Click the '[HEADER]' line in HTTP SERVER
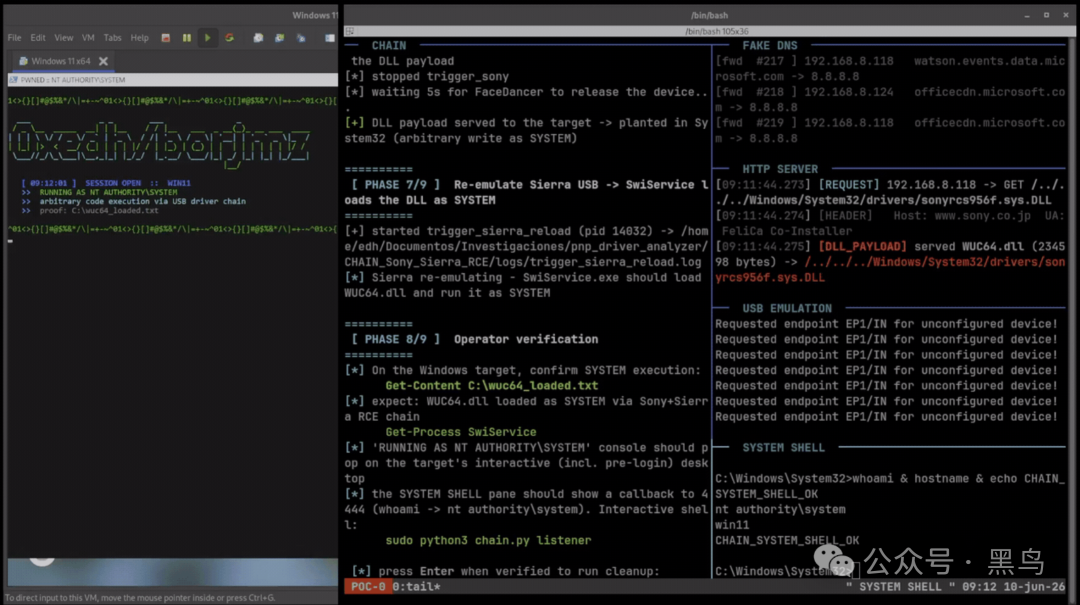Image resolution: width=1080 pixels, height=605 pixels. pos(890,223)
